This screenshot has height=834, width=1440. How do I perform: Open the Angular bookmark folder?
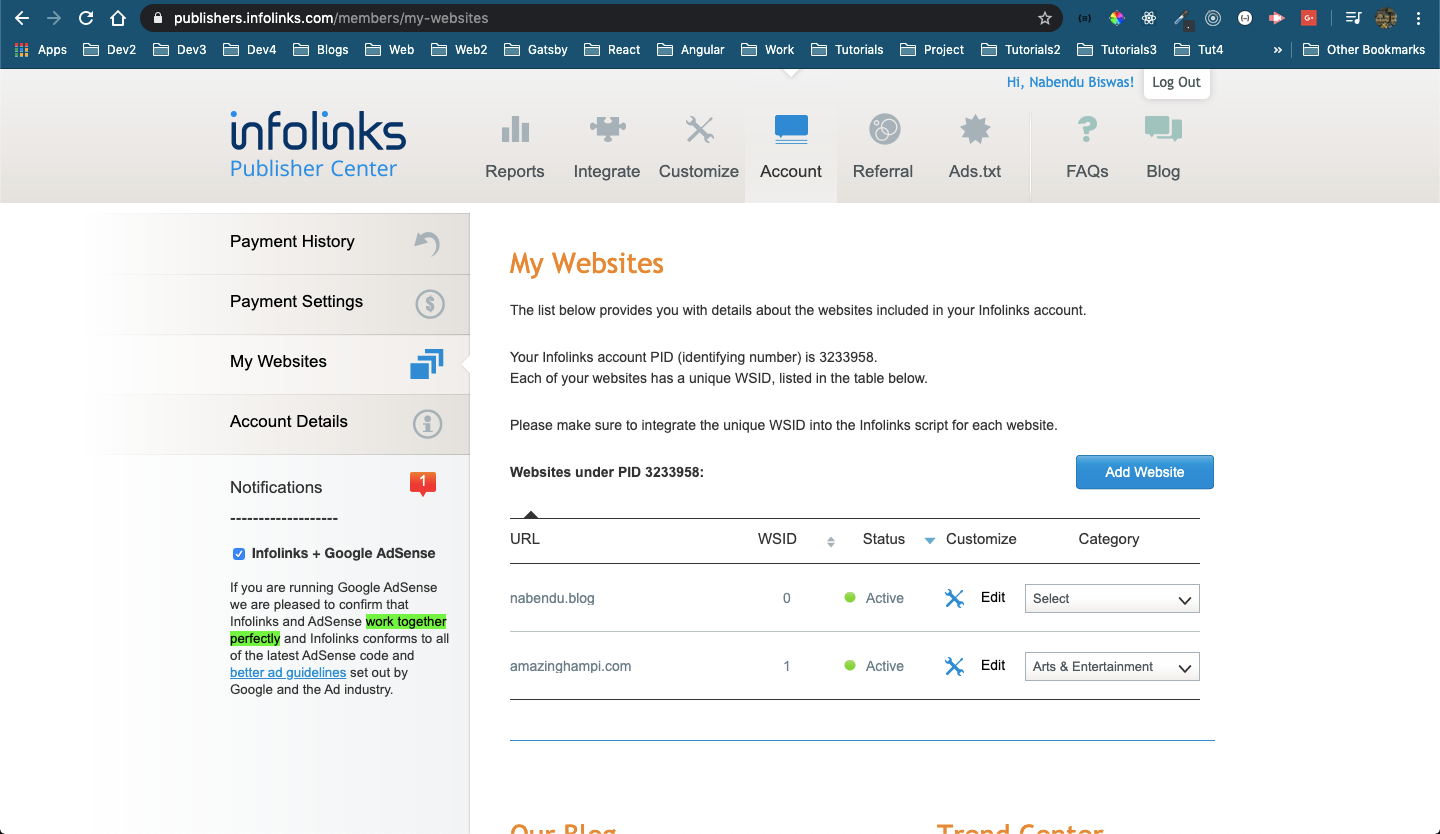(x=691, y=49)
